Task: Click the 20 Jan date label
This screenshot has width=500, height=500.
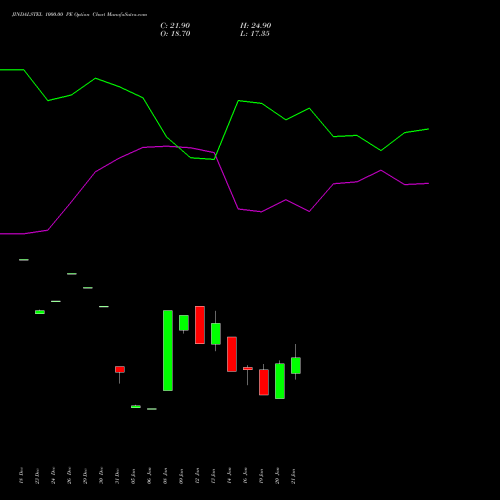Action: 277,476
